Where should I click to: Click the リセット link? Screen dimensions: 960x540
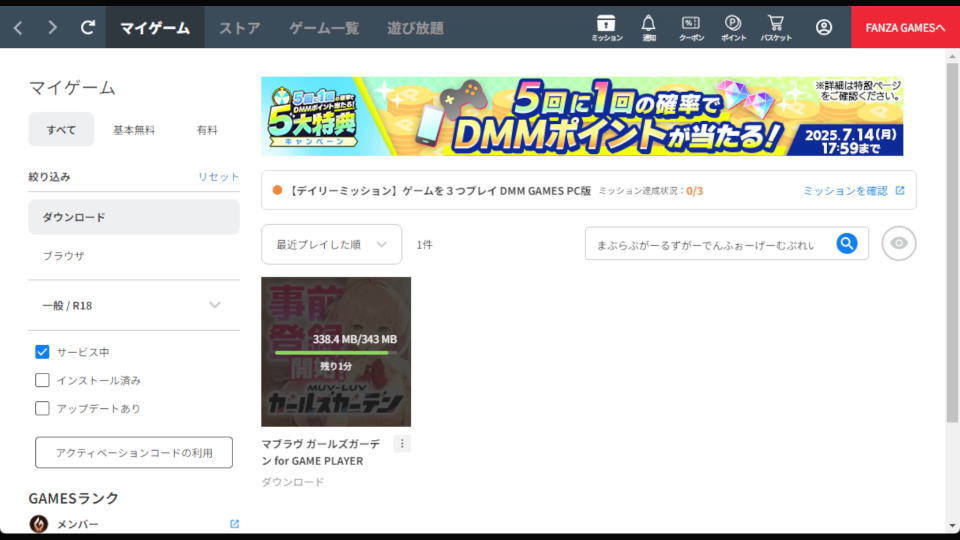218,177
